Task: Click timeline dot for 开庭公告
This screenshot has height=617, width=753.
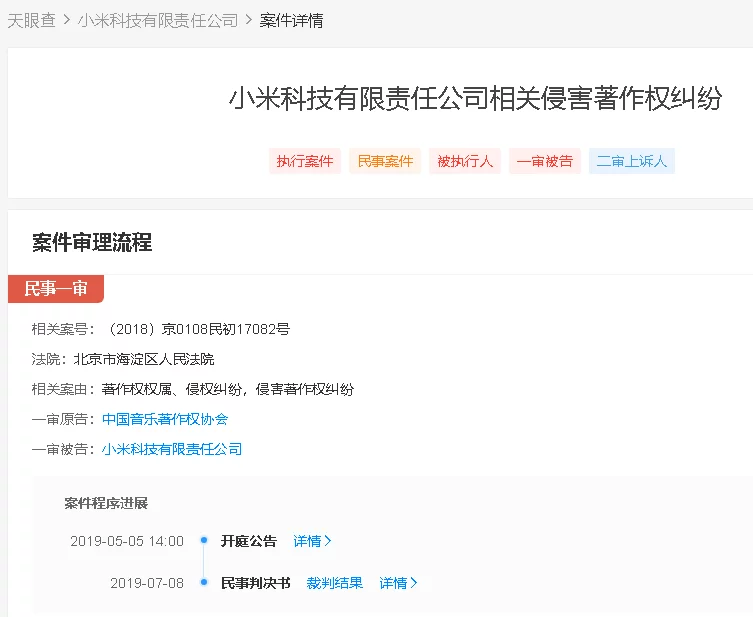Action: (204, 540)
